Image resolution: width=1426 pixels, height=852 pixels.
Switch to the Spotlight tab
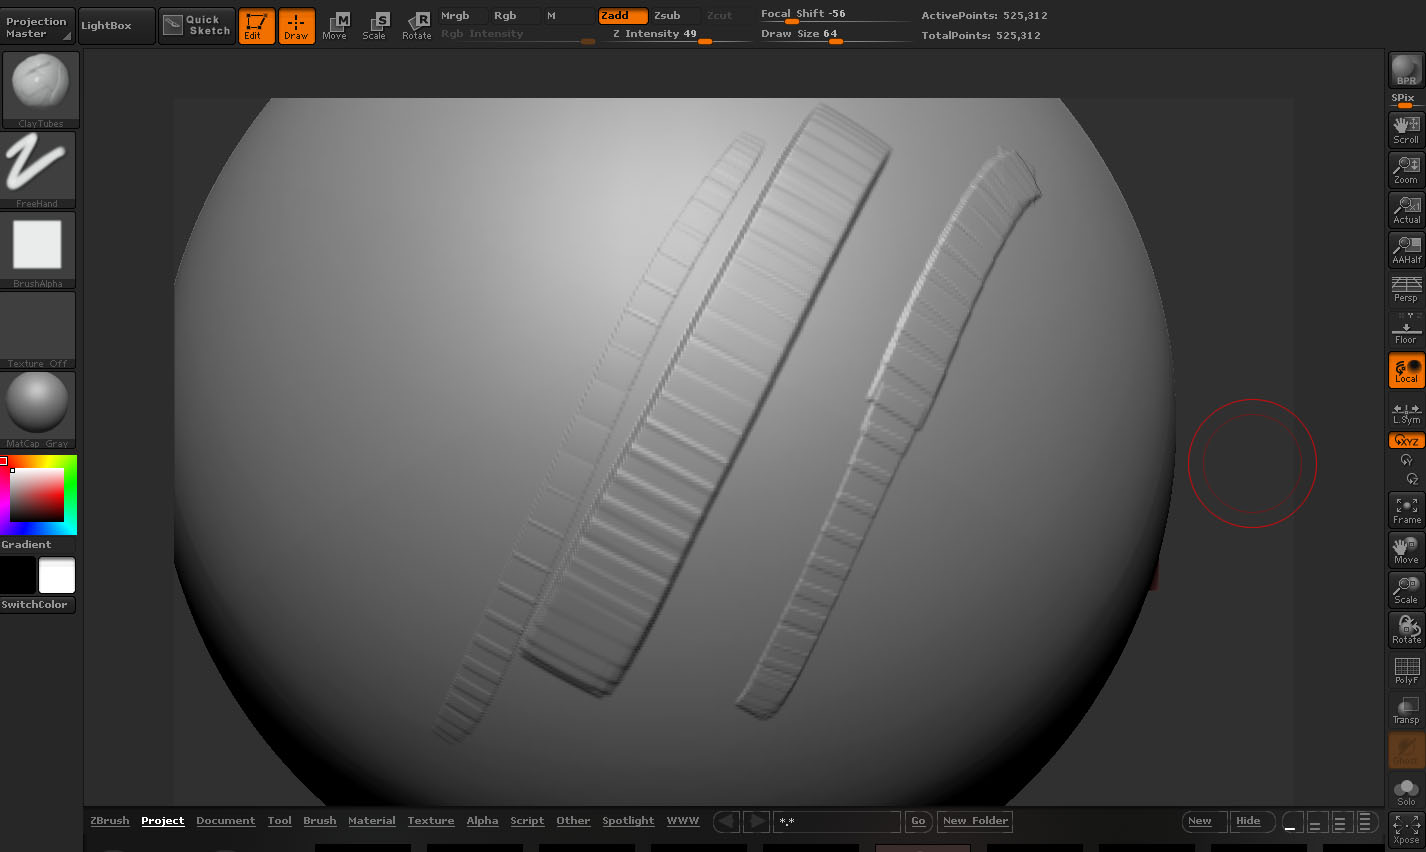coord(628,821)
